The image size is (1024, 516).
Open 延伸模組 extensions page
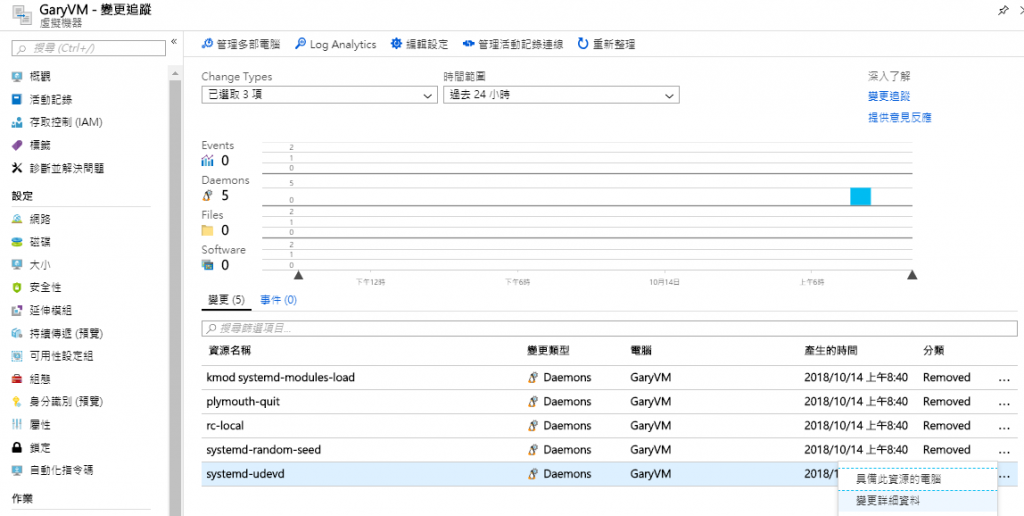pyautogui.click(x=50, y=311)
